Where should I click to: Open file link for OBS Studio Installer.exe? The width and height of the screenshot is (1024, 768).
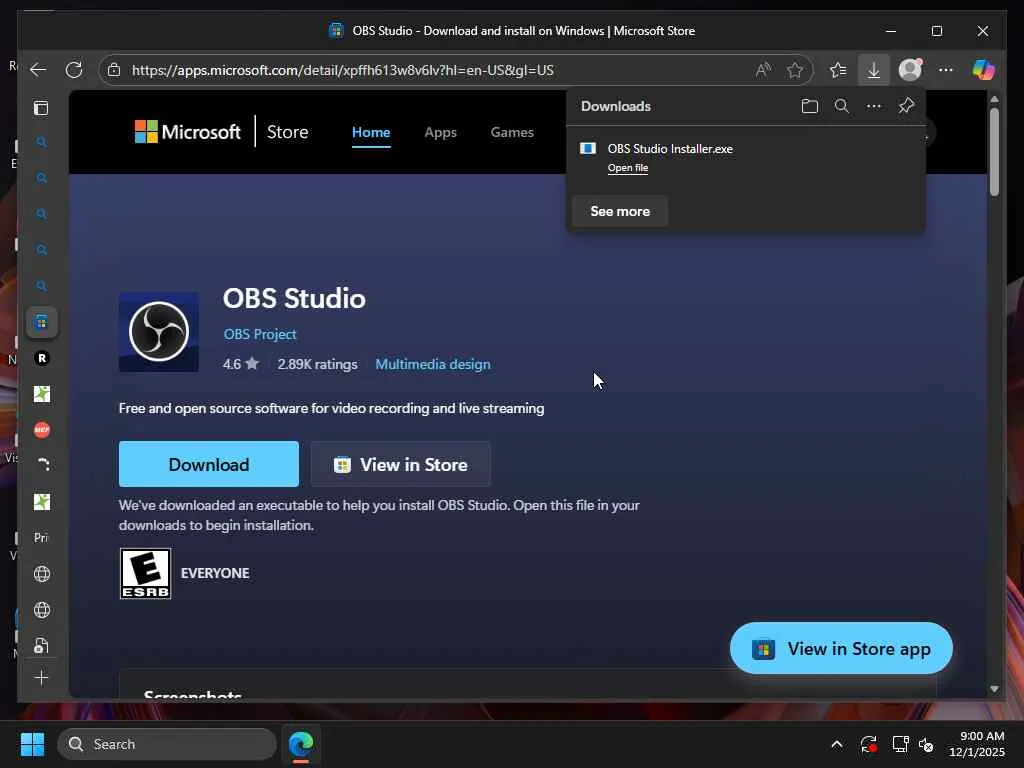coord(628,168)
